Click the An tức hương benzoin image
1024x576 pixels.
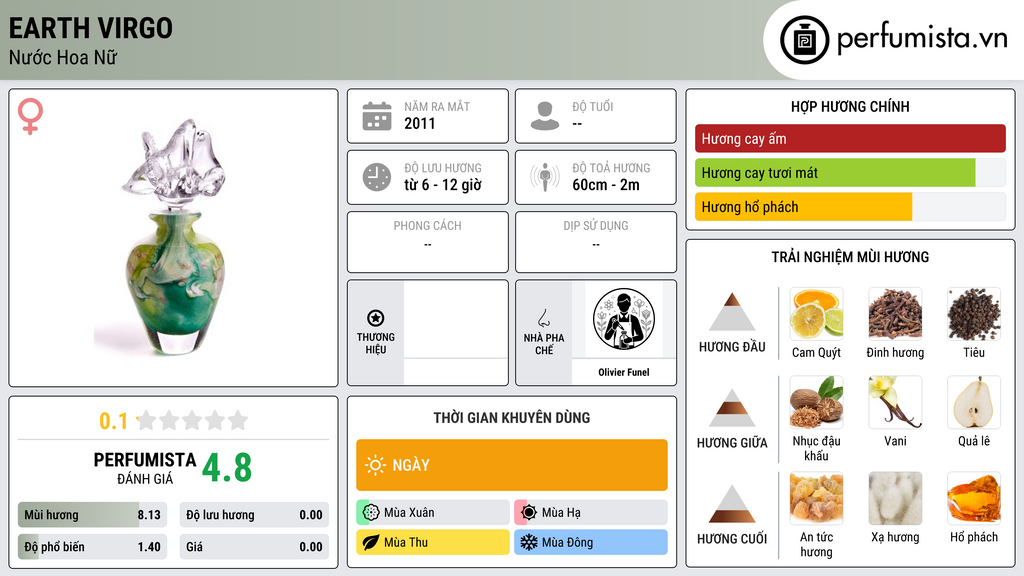point(816,498)
